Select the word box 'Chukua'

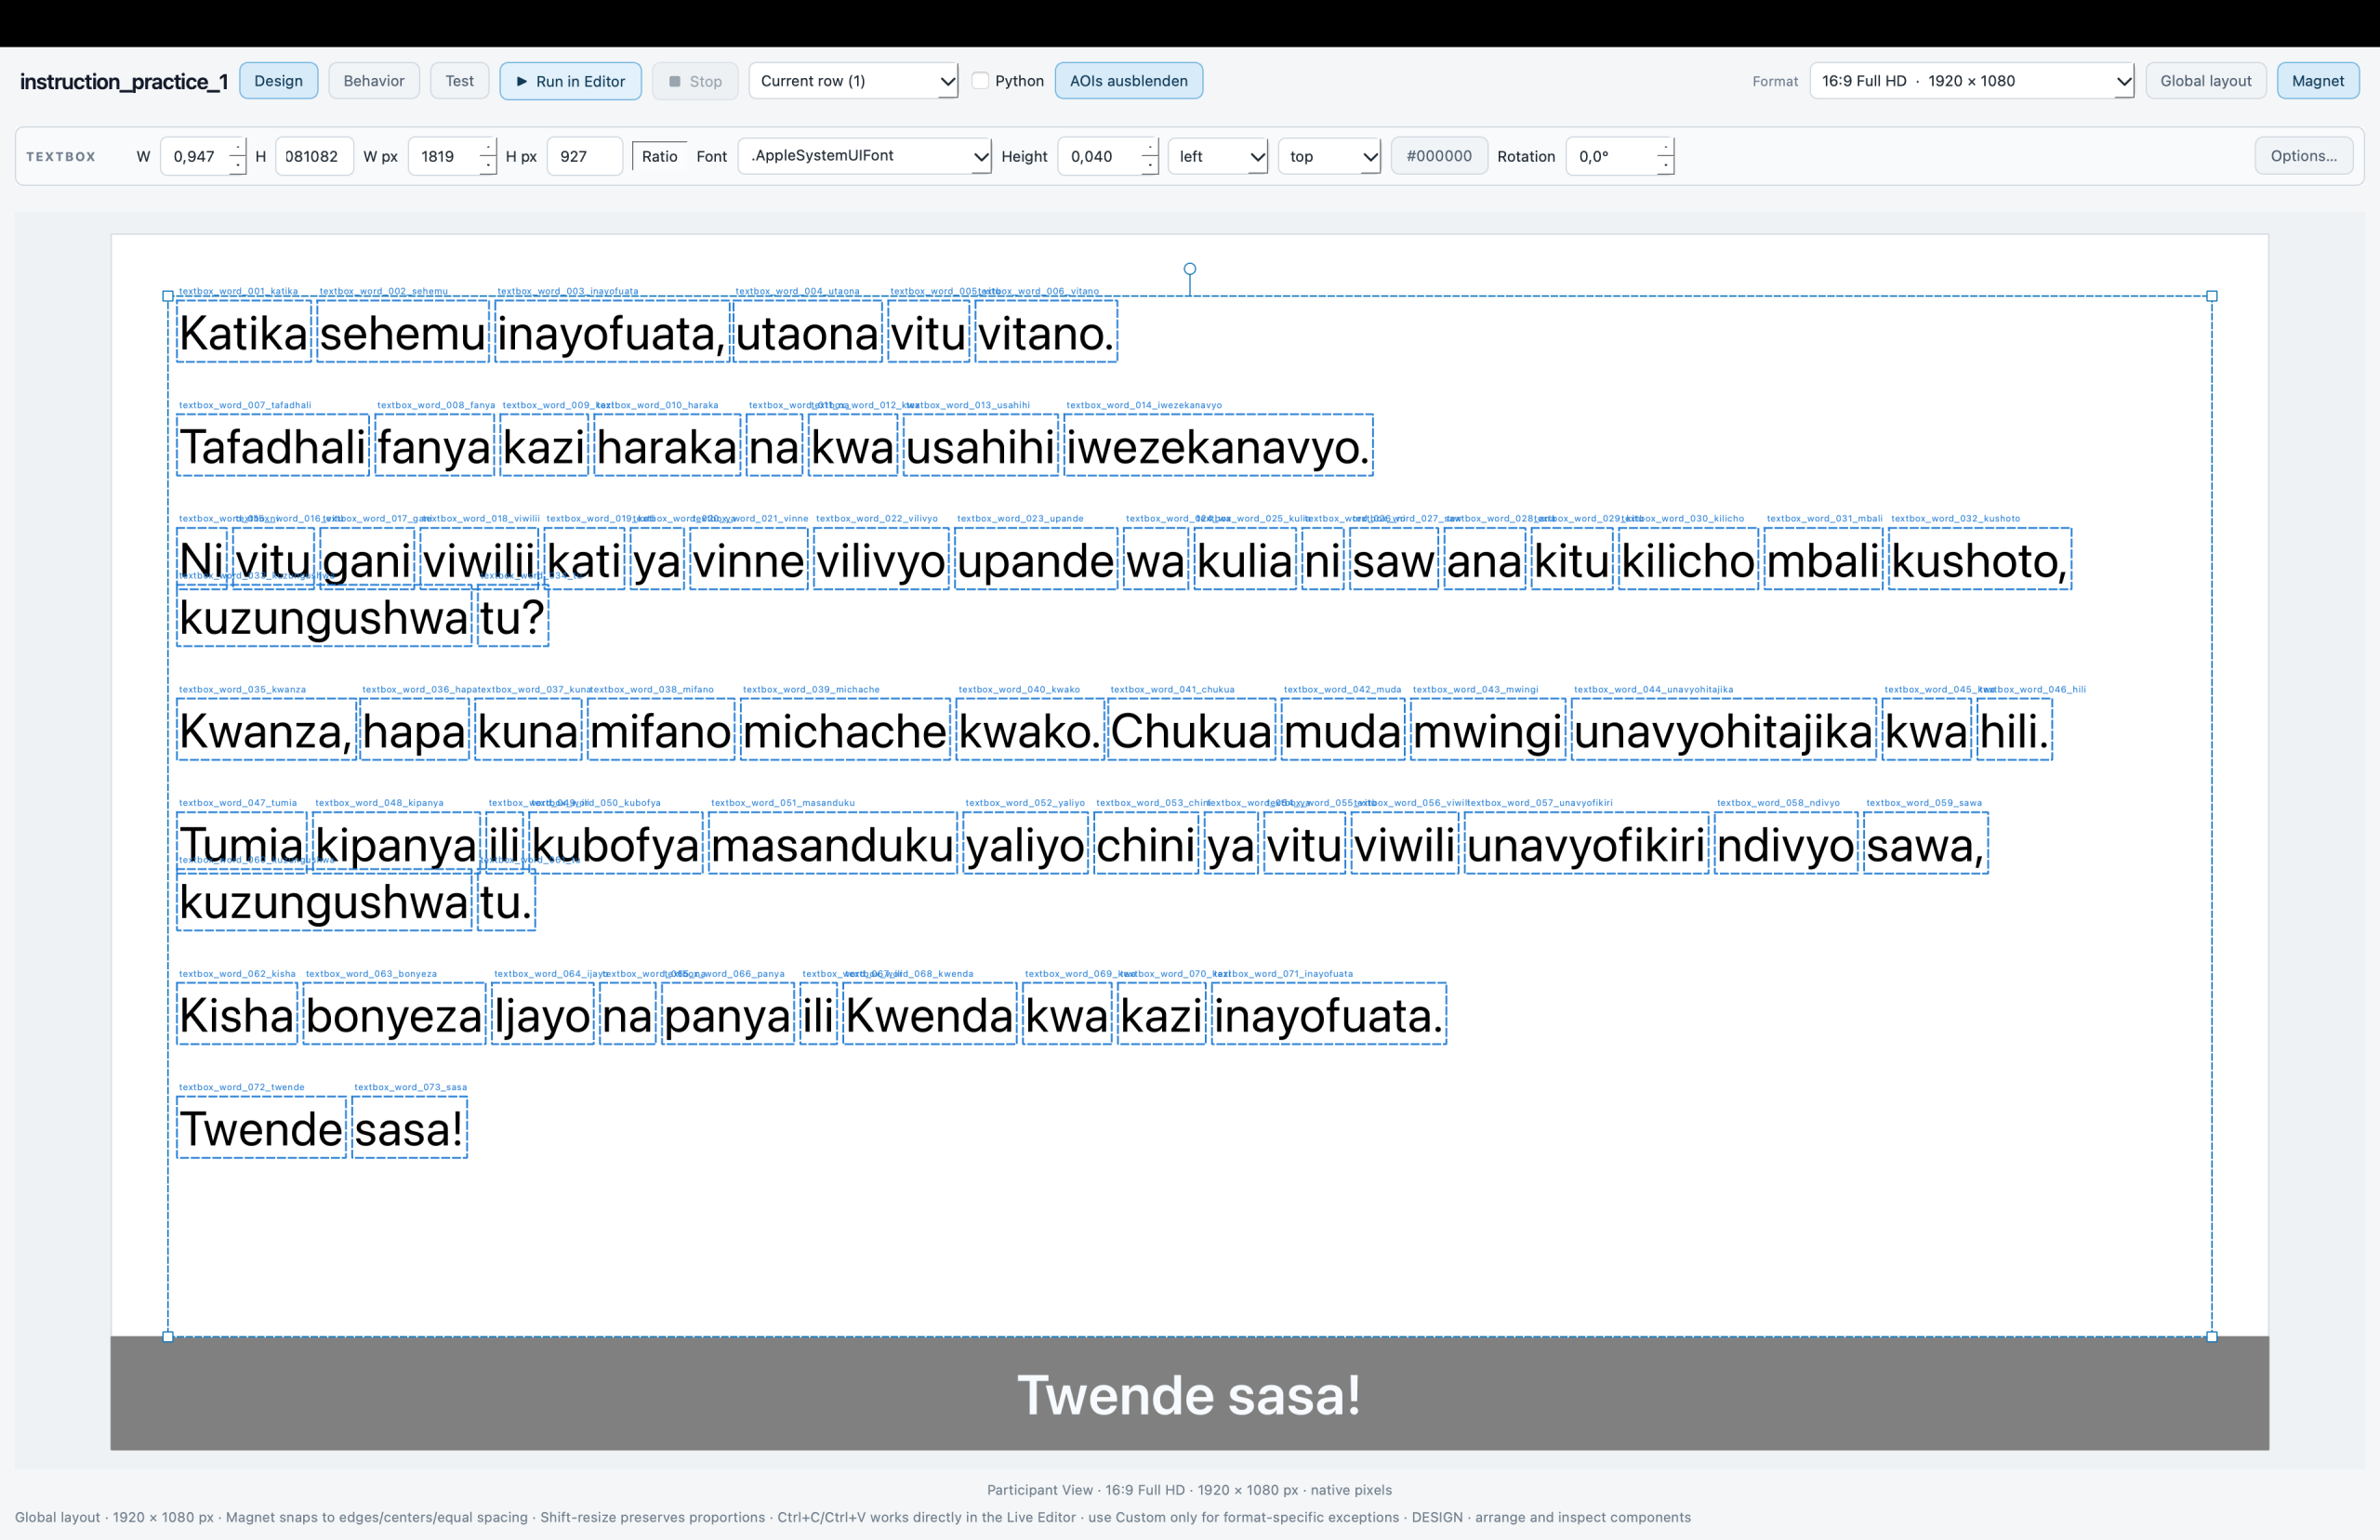point(1191,730)
